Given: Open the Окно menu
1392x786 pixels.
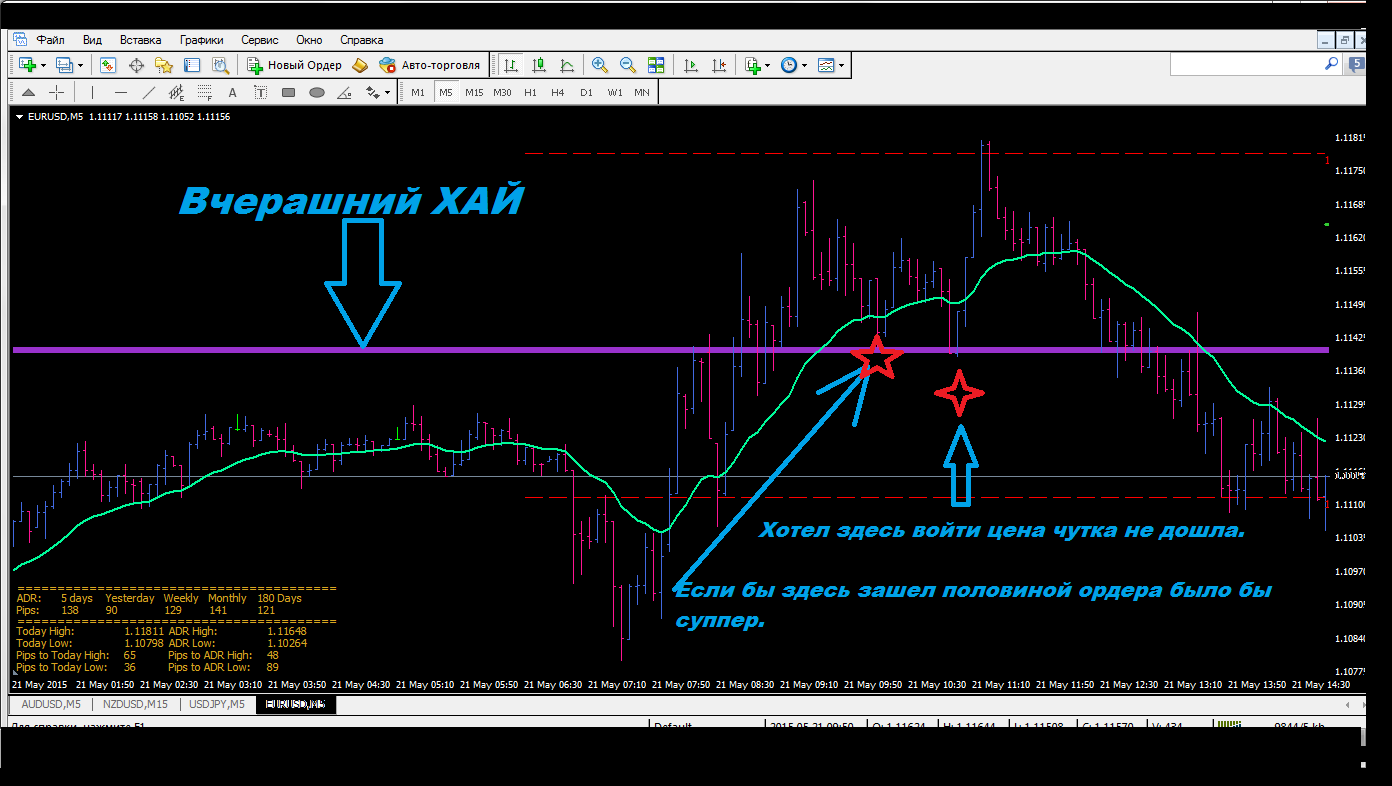Looking at the screenshot, I should tap(309, 40).
